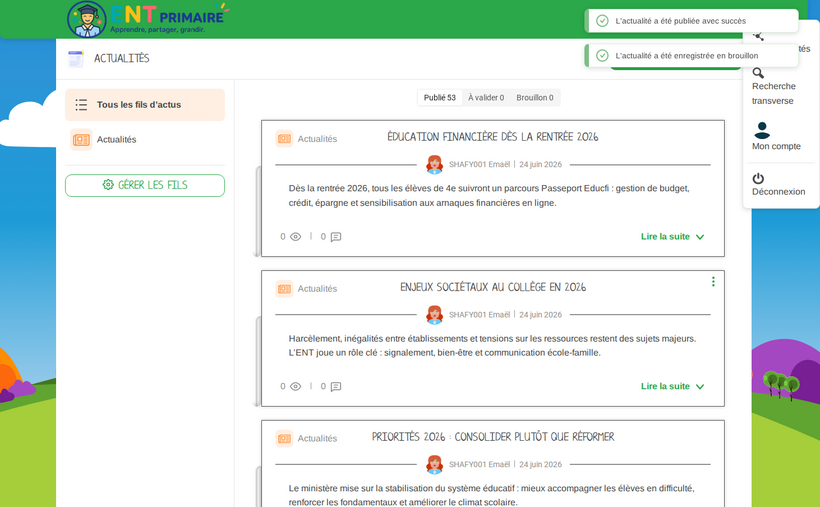Click comments icon on Éducation financière card

(x=336, y=237)
